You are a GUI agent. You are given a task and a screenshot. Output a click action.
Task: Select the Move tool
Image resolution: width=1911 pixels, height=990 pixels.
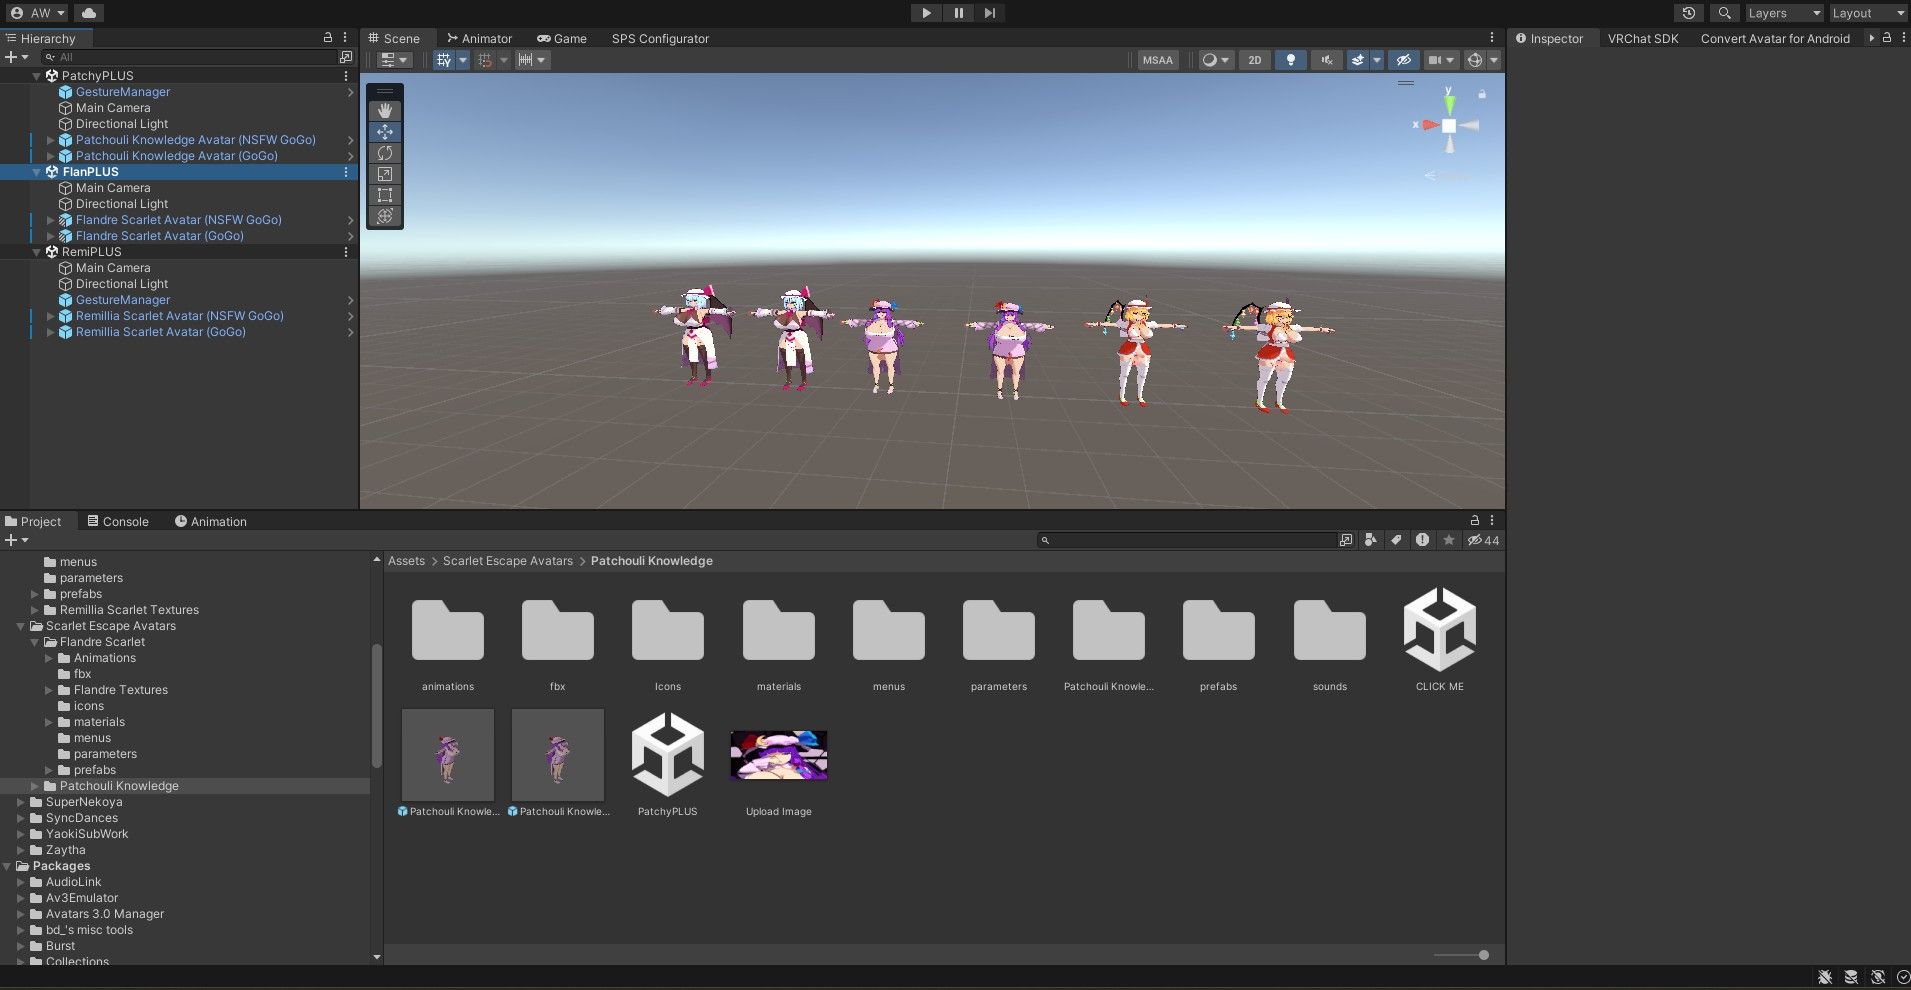pyautogui.click(x=385, y=132)
